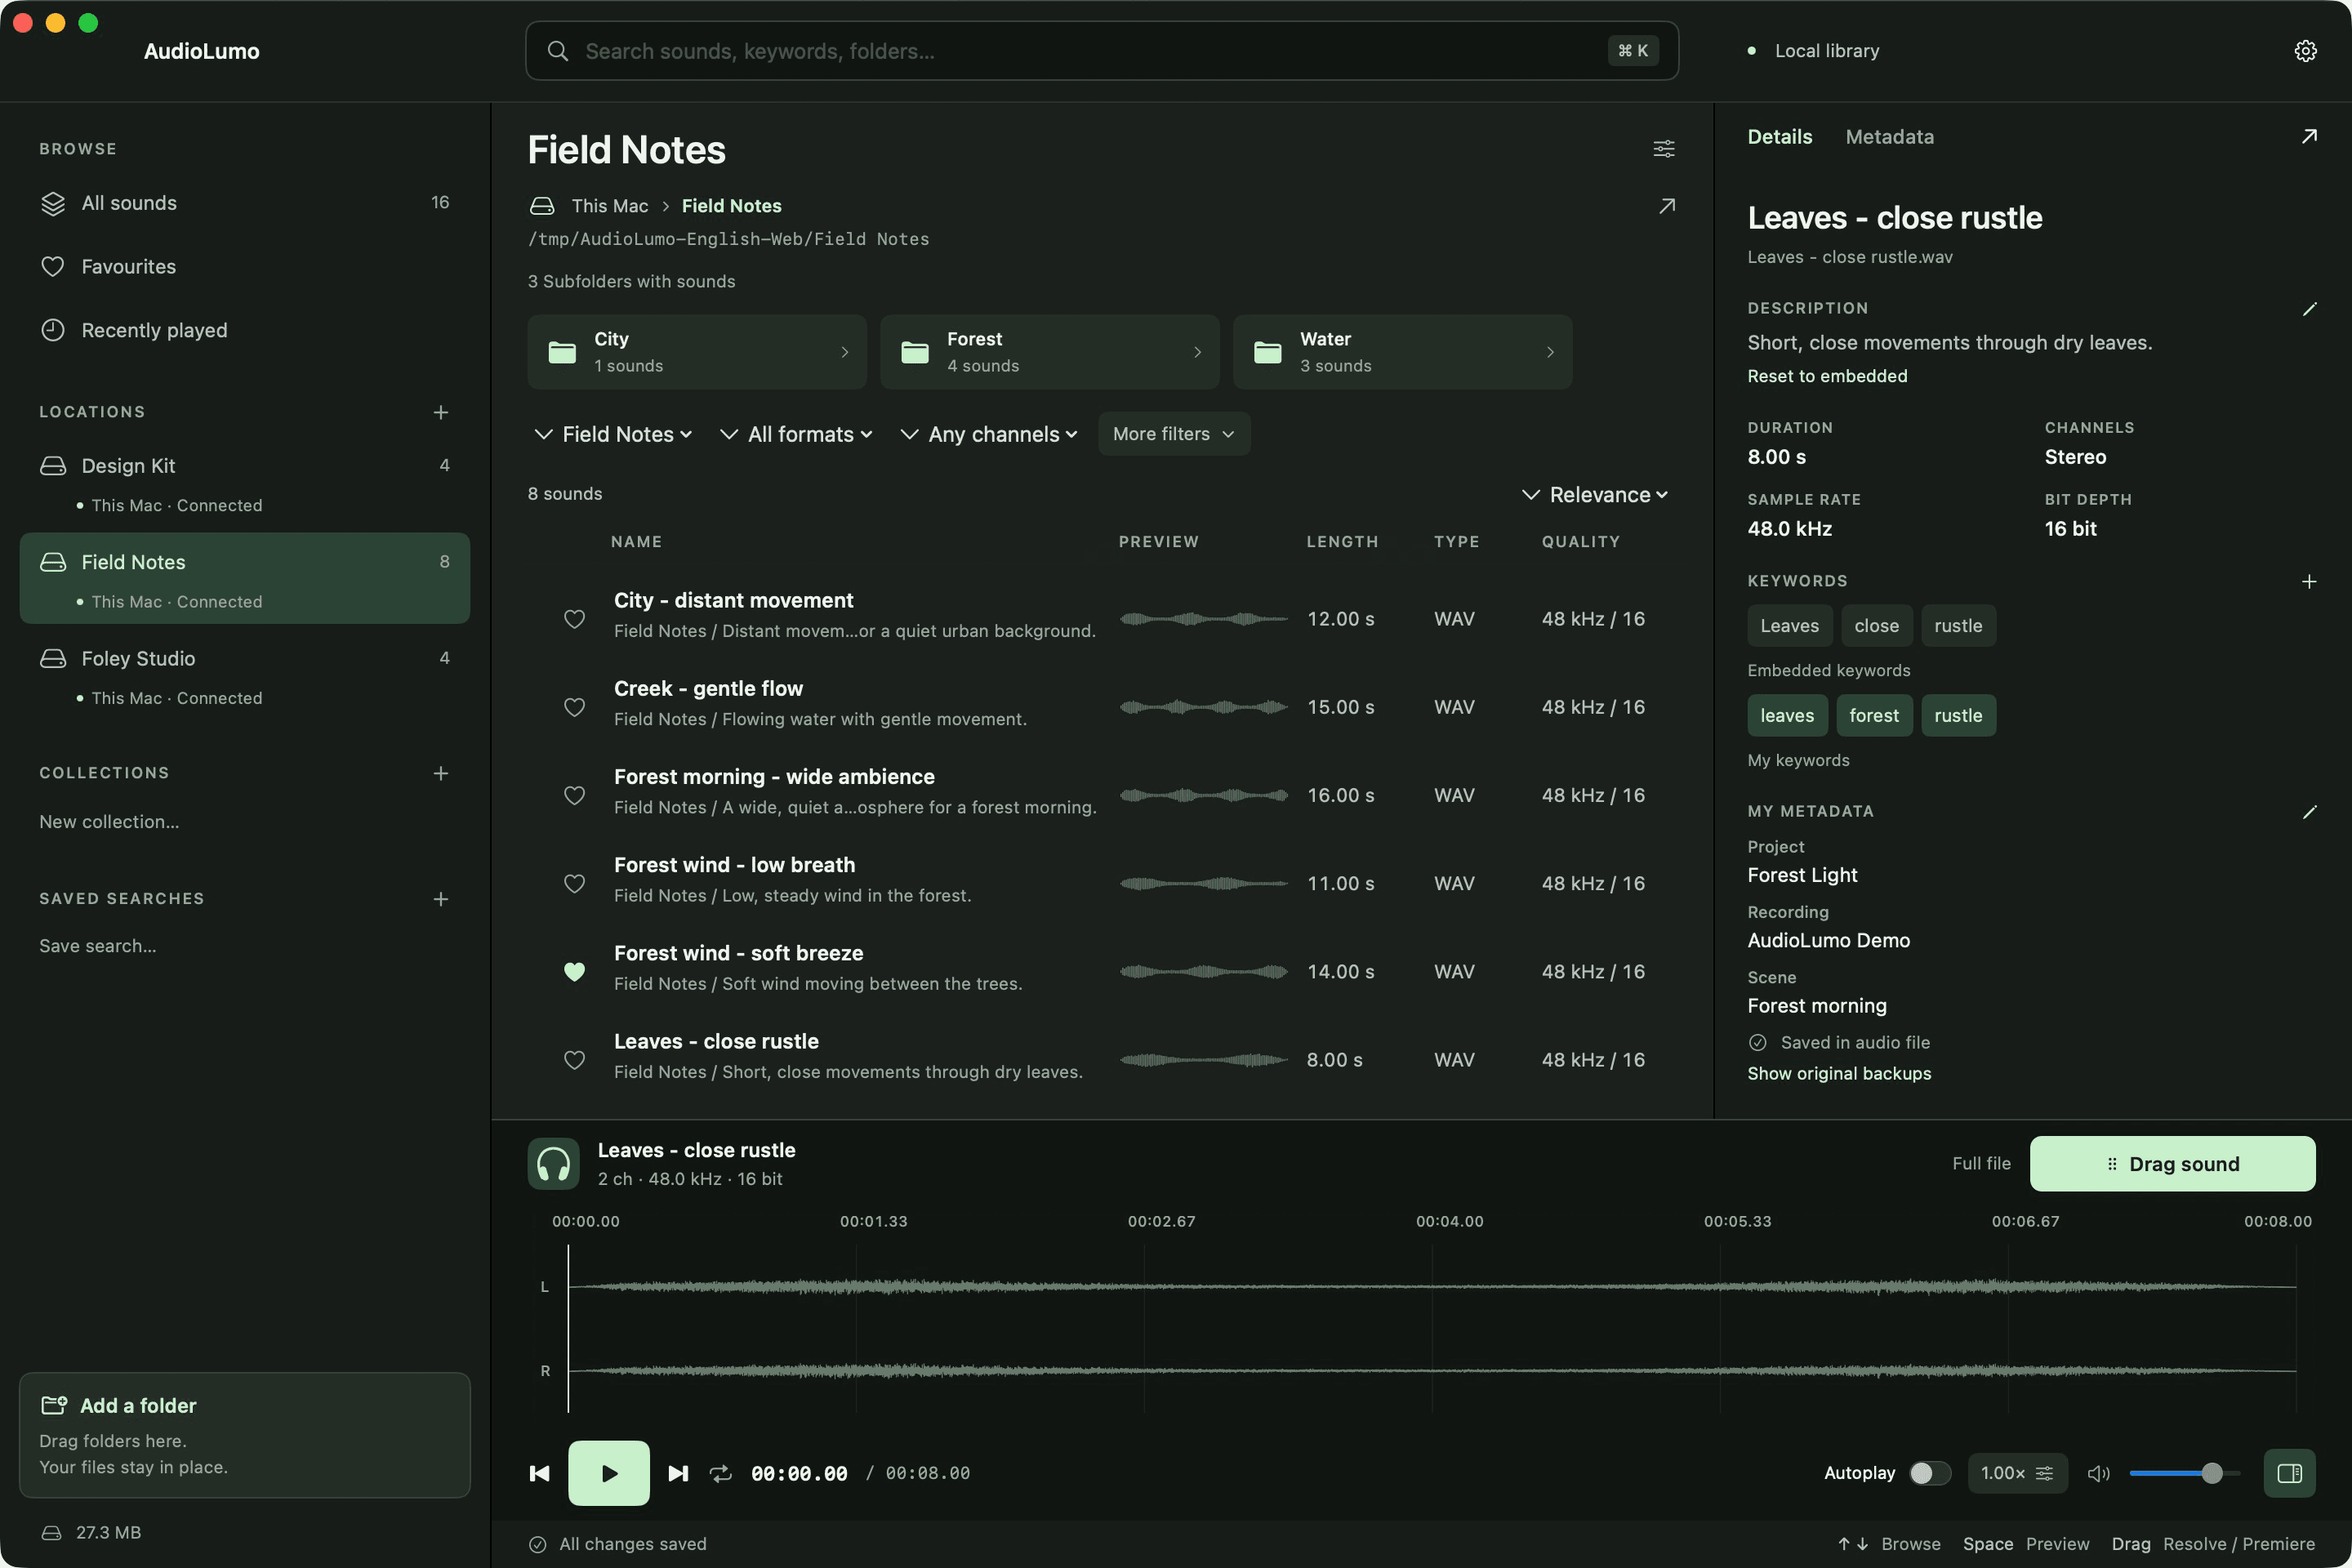
Task: Favourite City - distant movement with its heart
Action: click(574, 619)
